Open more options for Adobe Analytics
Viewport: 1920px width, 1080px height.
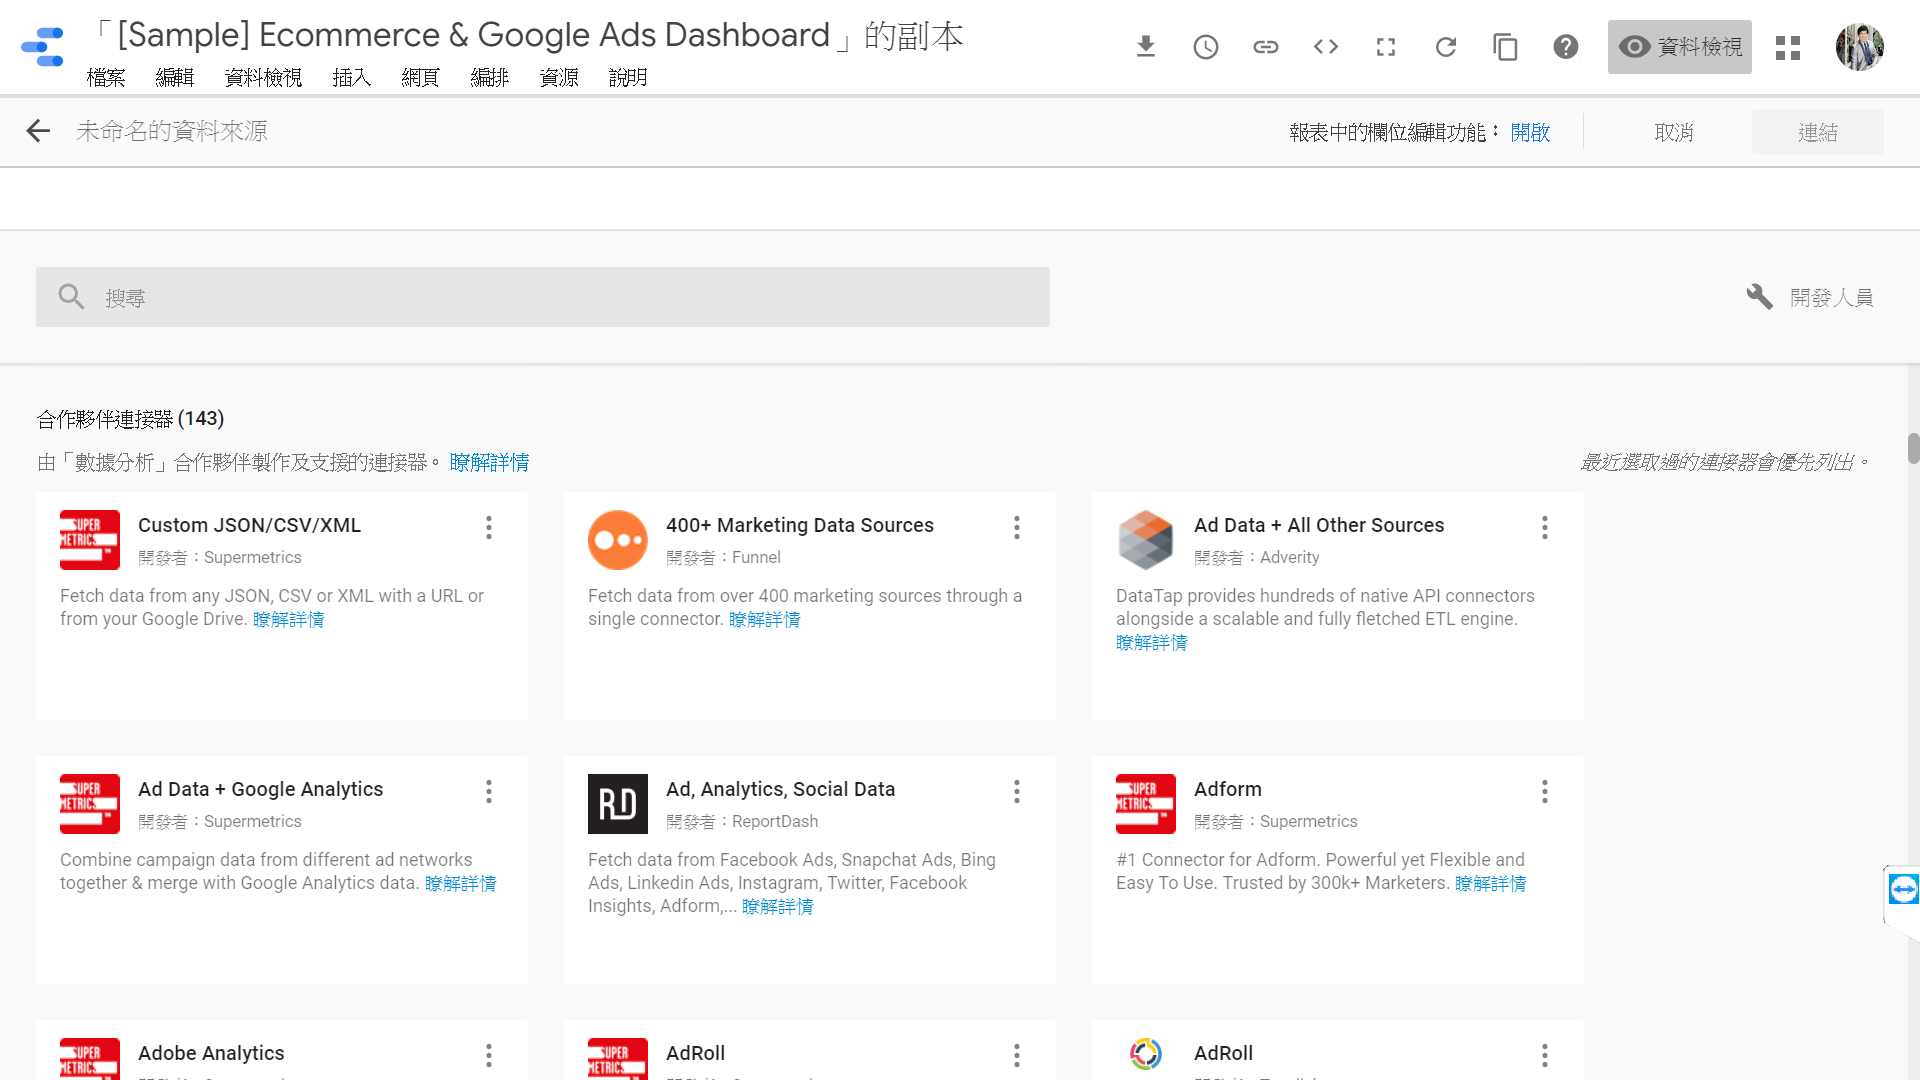489,1056
